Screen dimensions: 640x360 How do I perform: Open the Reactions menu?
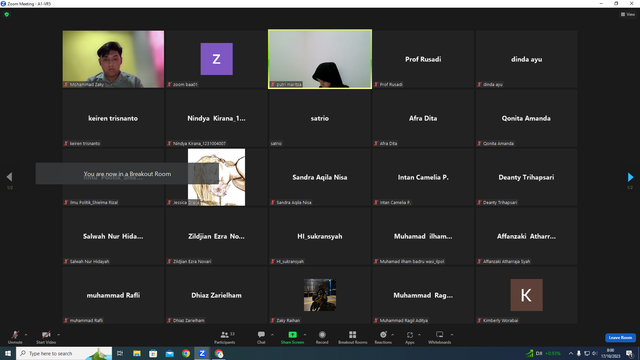pyautogui.click(x=383, y=337)
